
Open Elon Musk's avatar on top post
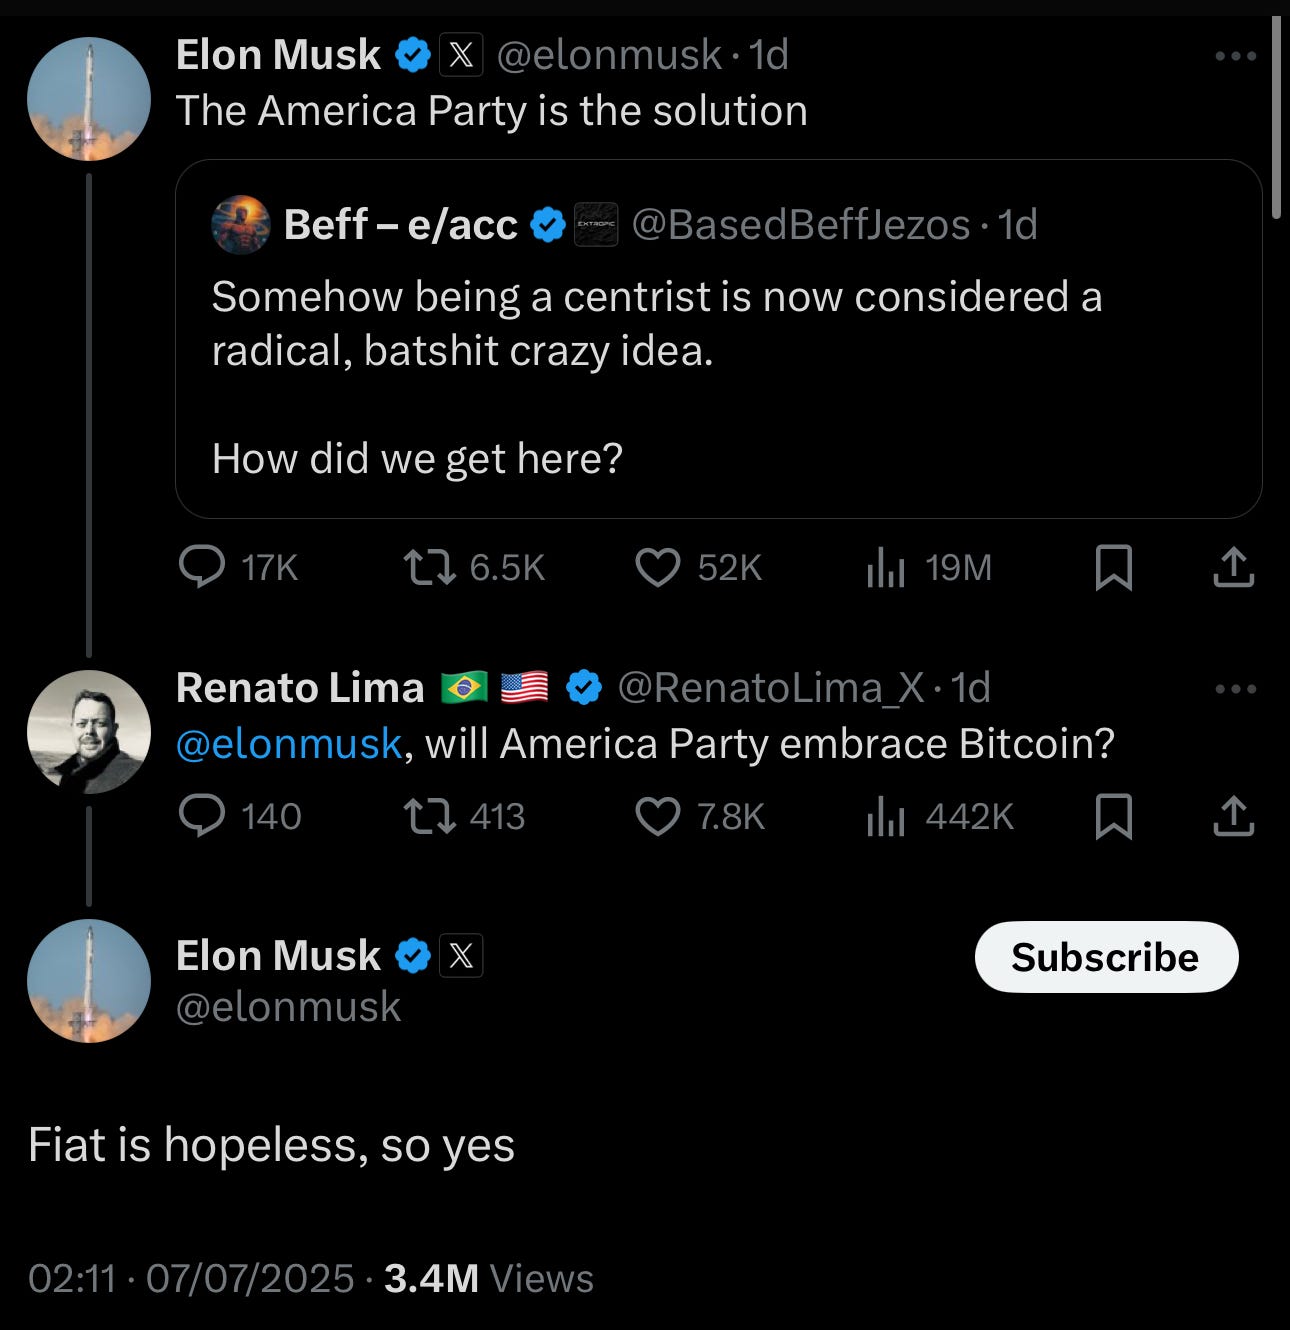[x=89, y=99]
